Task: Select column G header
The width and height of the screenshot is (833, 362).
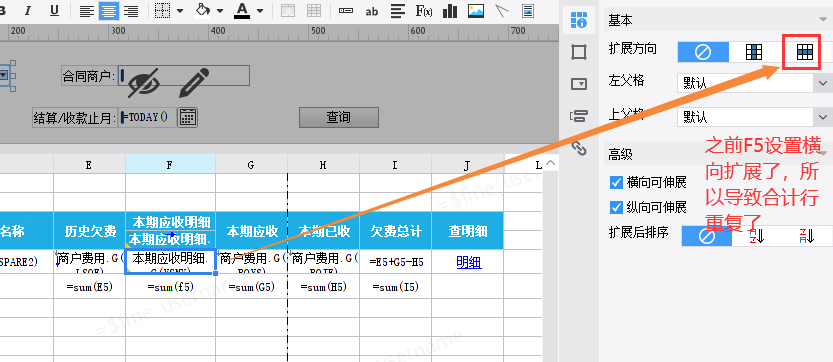Action: 251,164
